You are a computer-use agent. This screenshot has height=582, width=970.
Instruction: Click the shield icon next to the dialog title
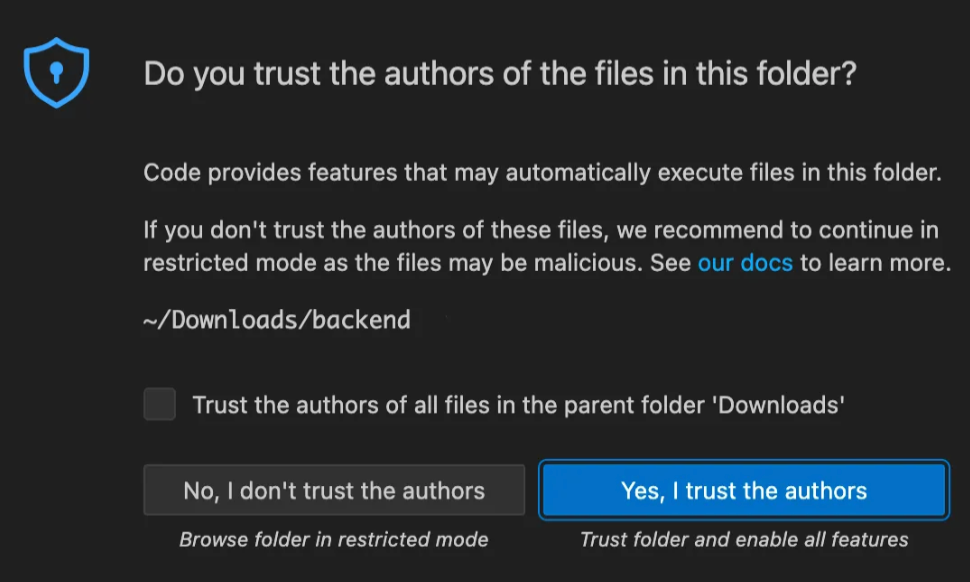tap(57, 70)
